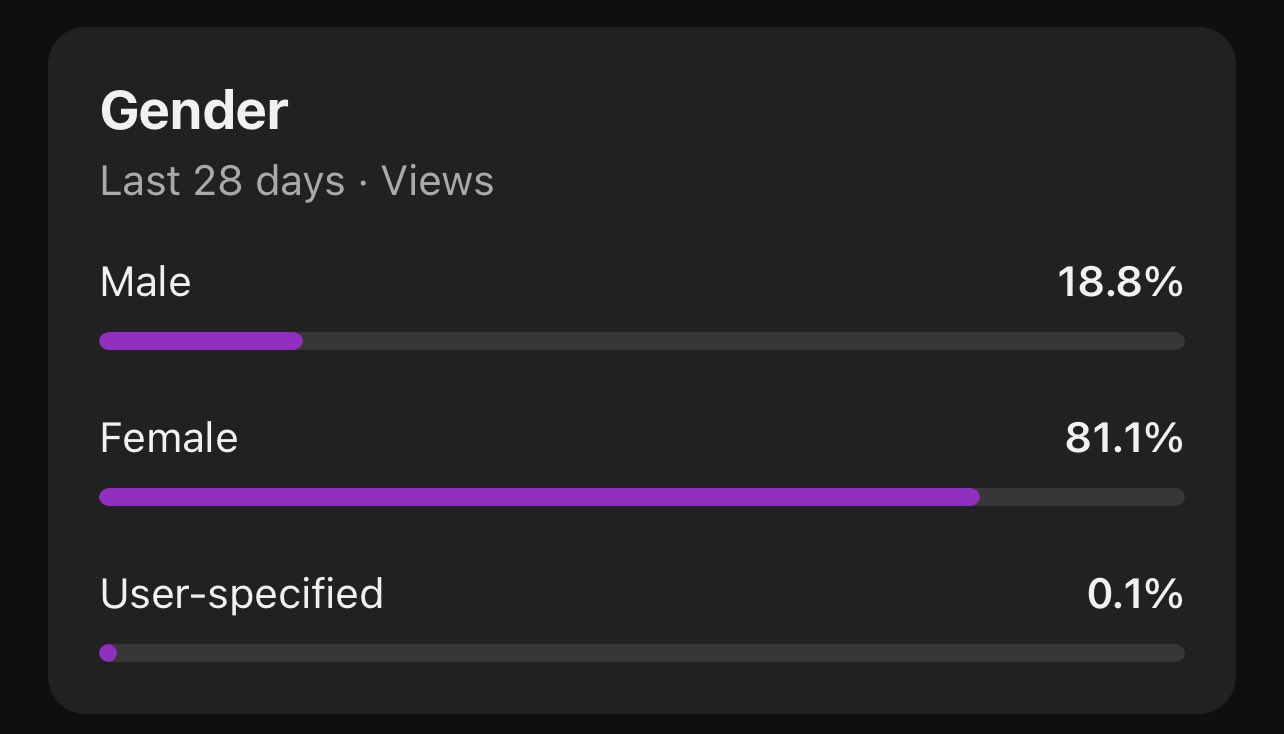This screenshot has height=734, width=1284.
Task: Click the dot separator before Views
Action: [363, 183]
